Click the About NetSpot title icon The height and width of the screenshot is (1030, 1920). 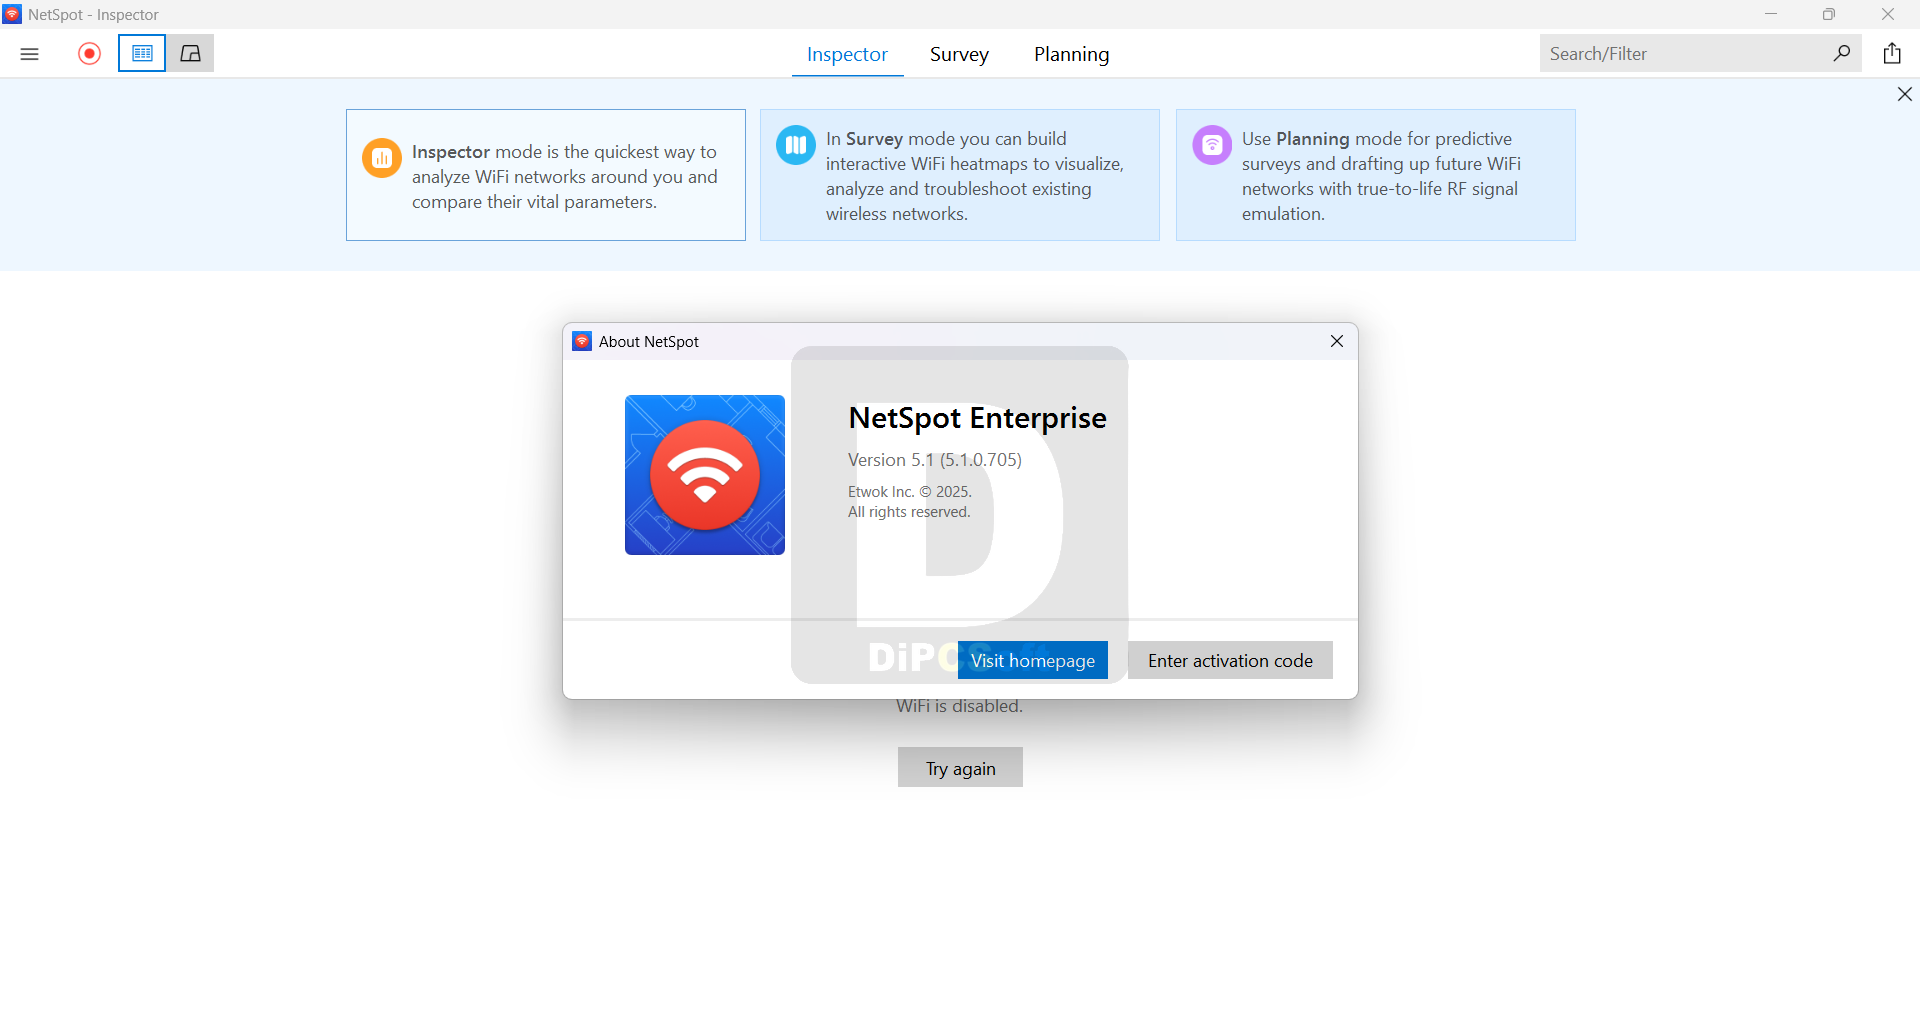tap(582, 341)
